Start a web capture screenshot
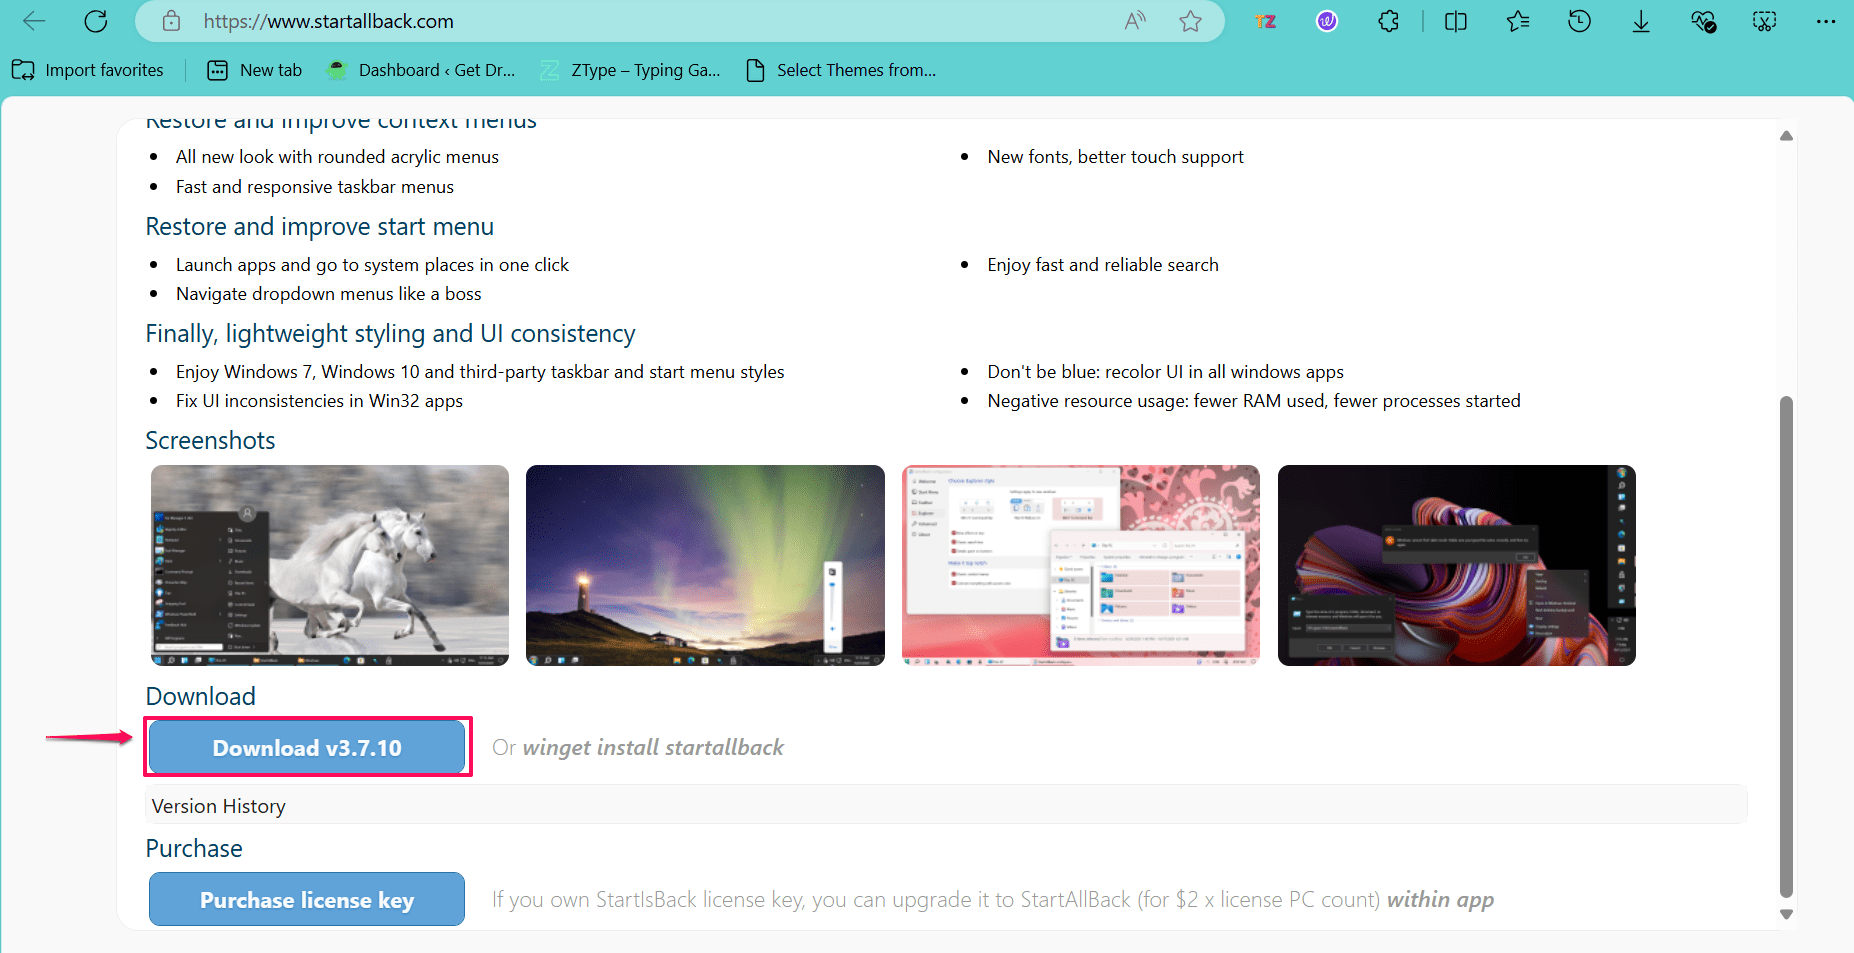The height and width of the screenshot is (953, 1854). pos(1765,21)
